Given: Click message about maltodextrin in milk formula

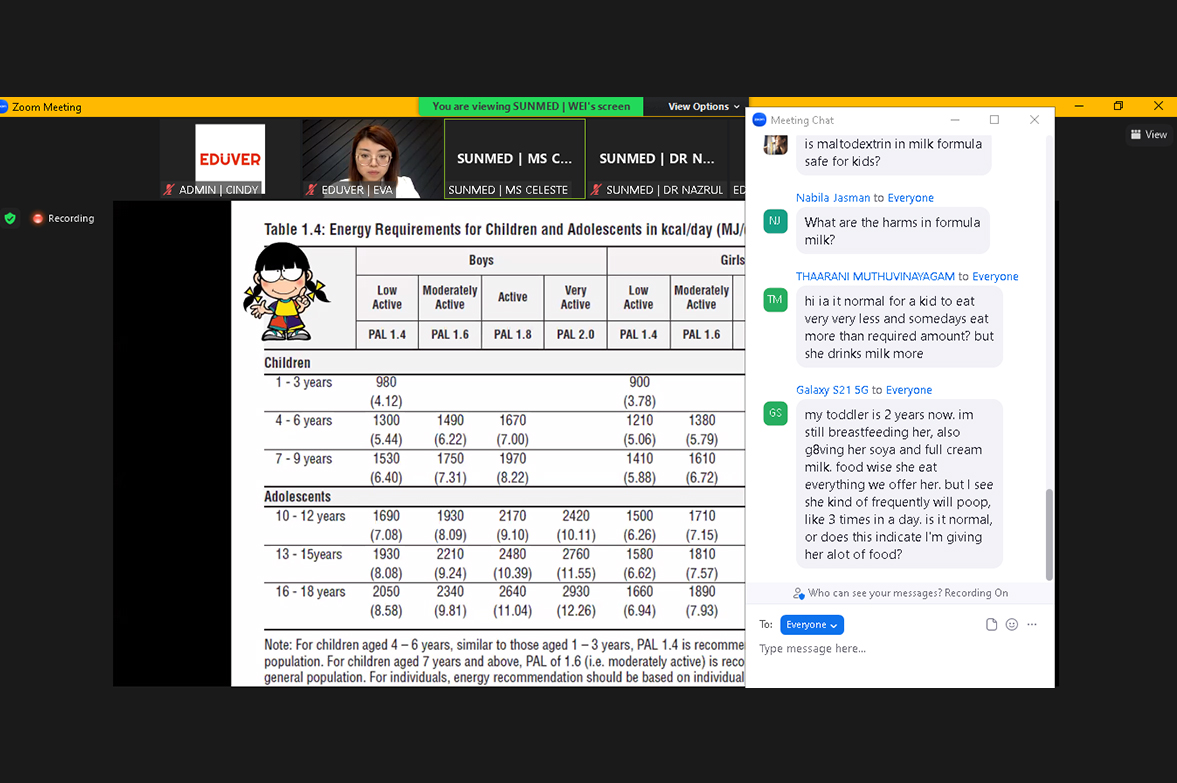Looking at the screenshot, I should [893, 153].
